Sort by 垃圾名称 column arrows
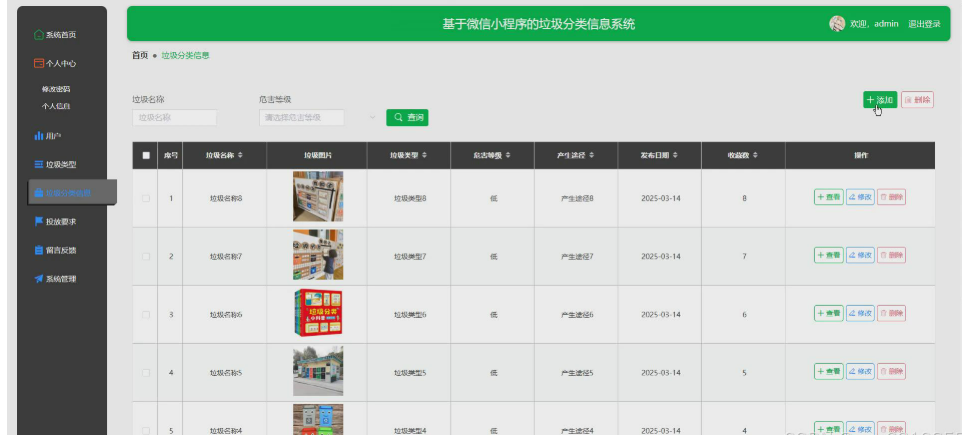 (x=240, y=156)
